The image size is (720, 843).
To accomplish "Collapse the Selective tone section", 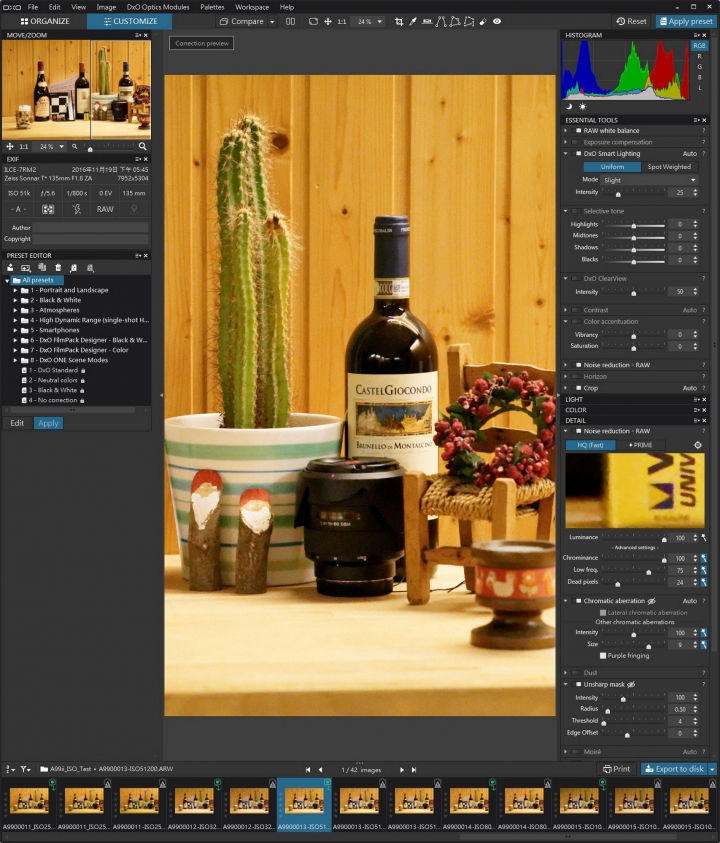I will click(x=566, y=211).
